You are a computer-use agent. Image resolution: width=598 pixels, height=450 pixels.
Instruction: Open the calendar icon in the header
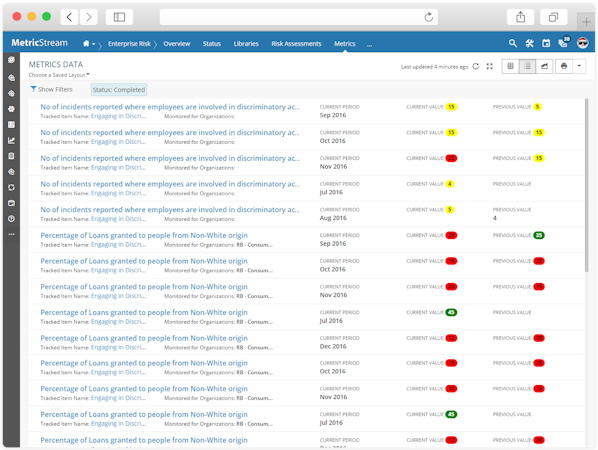pos(546,43)
